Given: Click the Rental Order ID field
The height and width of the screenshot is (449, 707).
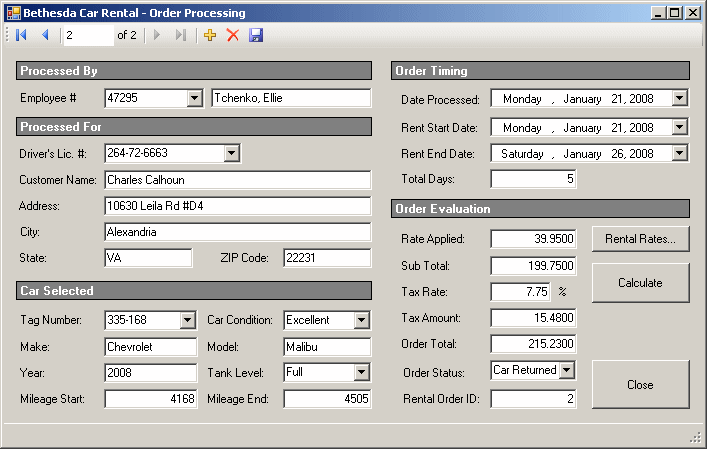Looking at the screenshot, I should click(x=533, y=399).
